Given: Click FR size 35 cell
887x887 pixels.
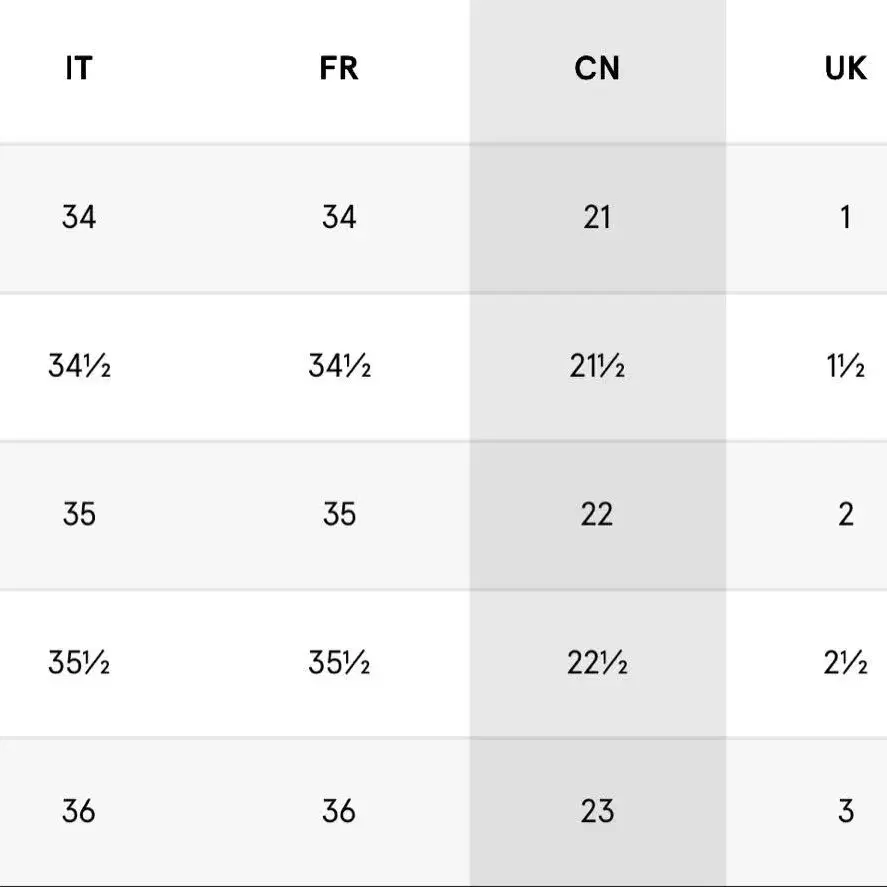Looking at the screenshot, I should point(339,514).
